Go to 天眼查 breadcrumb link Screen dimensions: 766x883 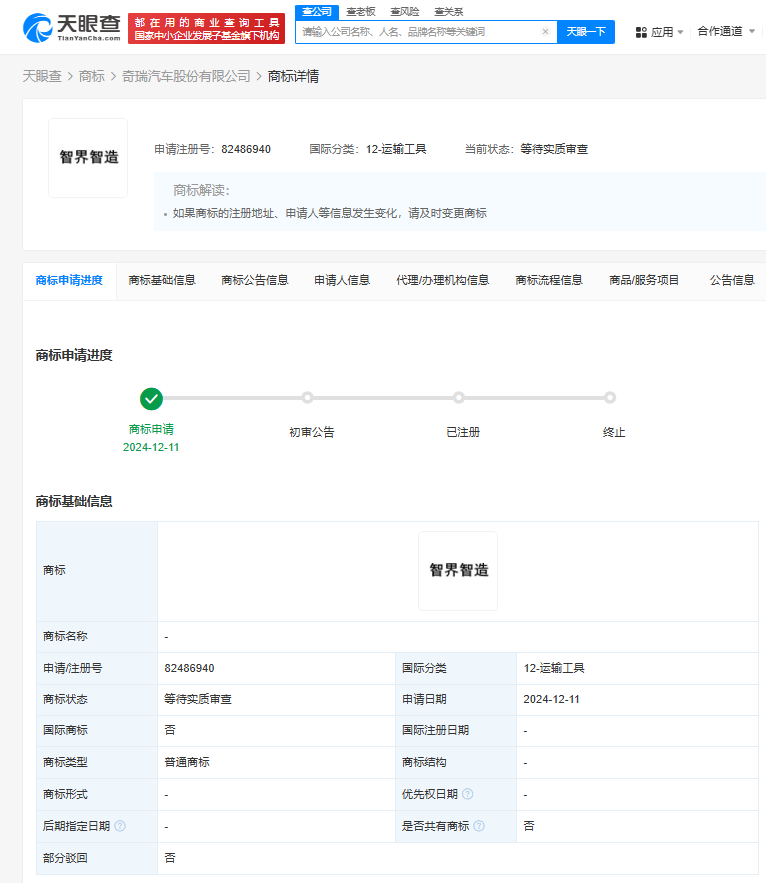point(42,76)
